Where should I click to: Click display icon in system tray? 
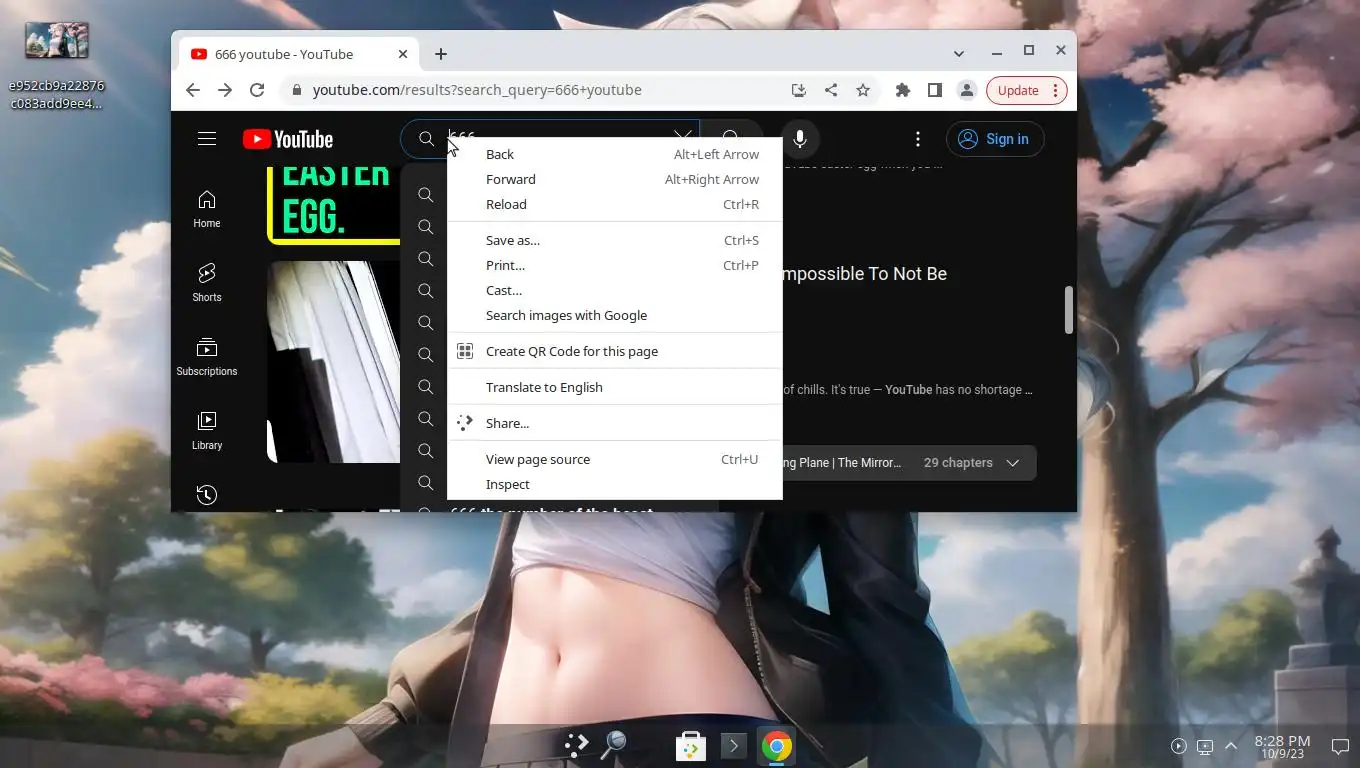point(1205,746)
